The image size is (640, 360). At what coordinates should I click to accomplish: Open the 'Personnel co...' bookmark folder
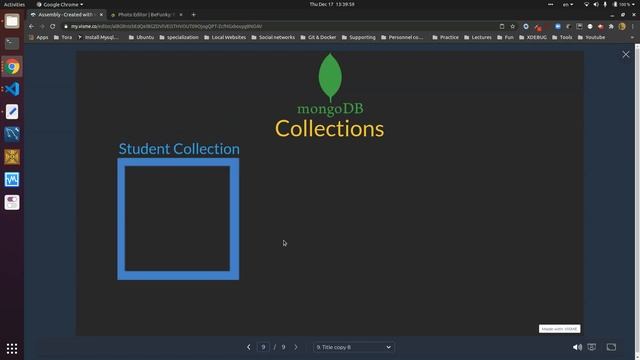[x=402, y=37]
